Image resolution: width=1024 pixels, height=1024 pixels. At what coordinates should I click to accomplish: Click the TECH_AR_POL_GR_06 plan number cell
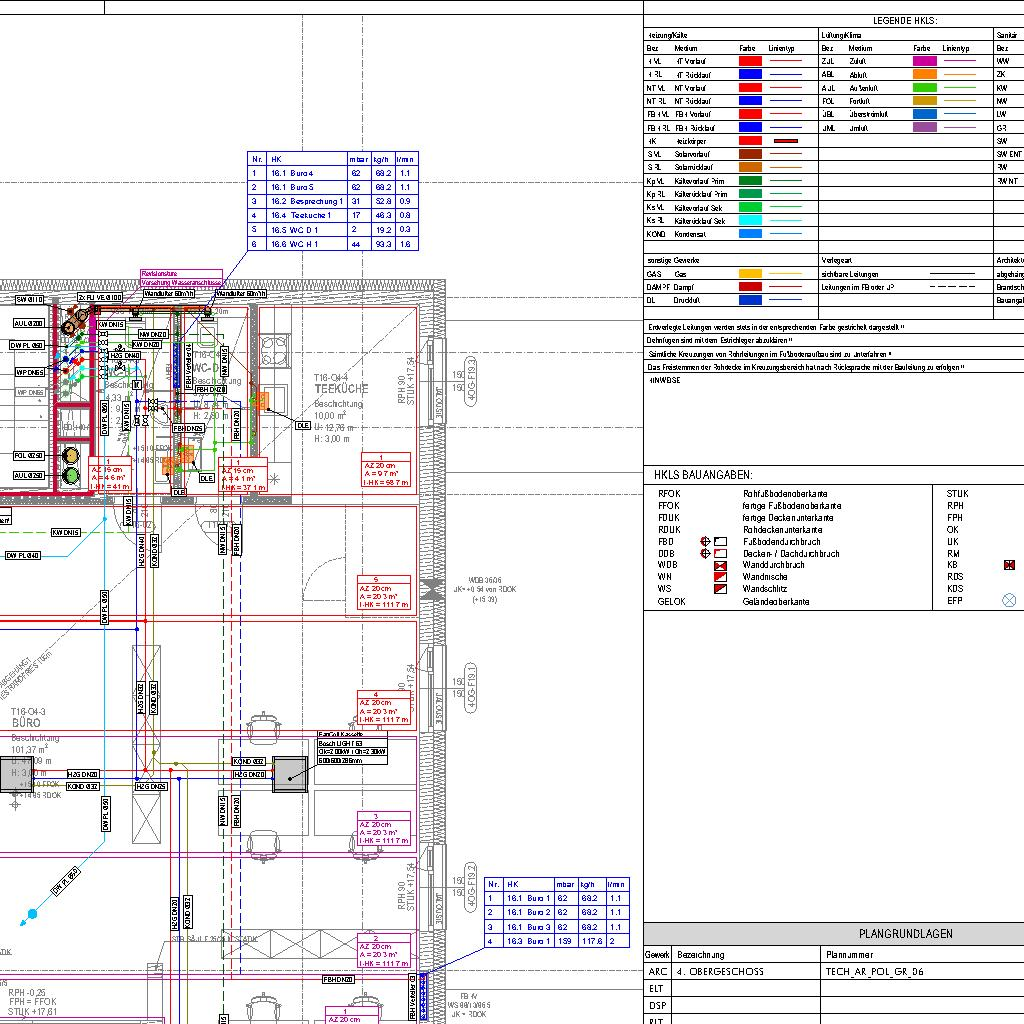(x=868, y=971)
